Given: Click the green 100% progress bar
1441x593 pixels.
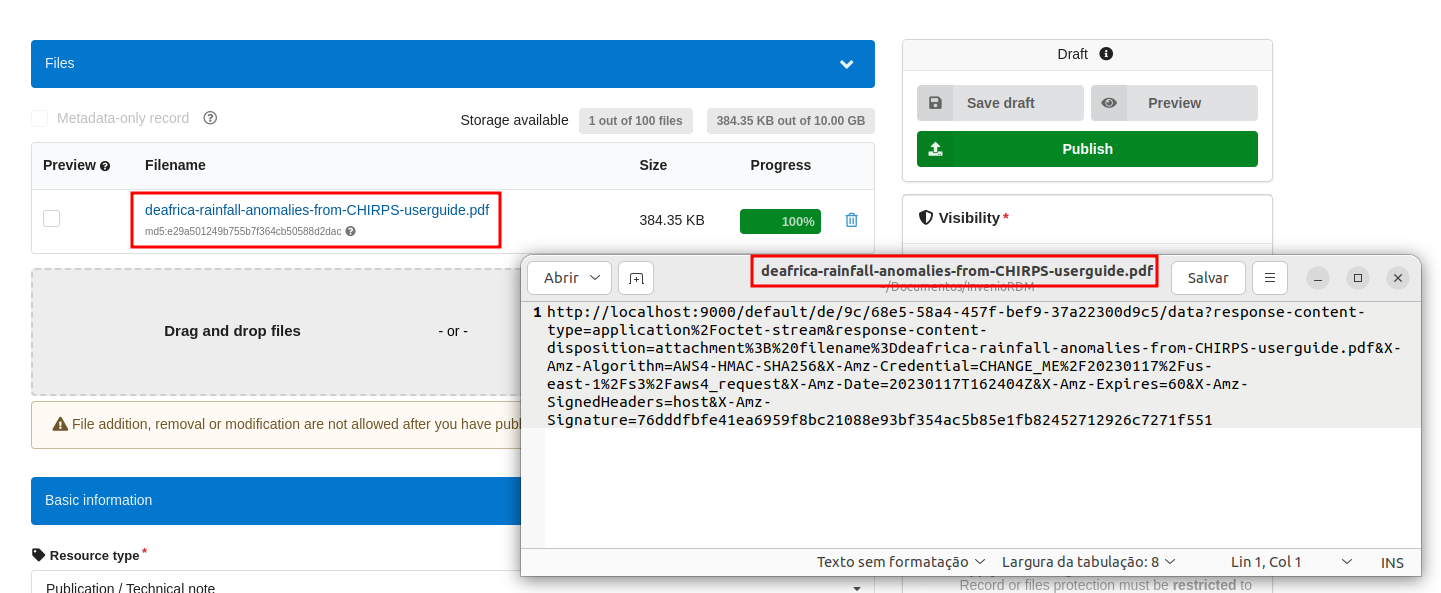Looking at the screenshot, I should [780, 220].
